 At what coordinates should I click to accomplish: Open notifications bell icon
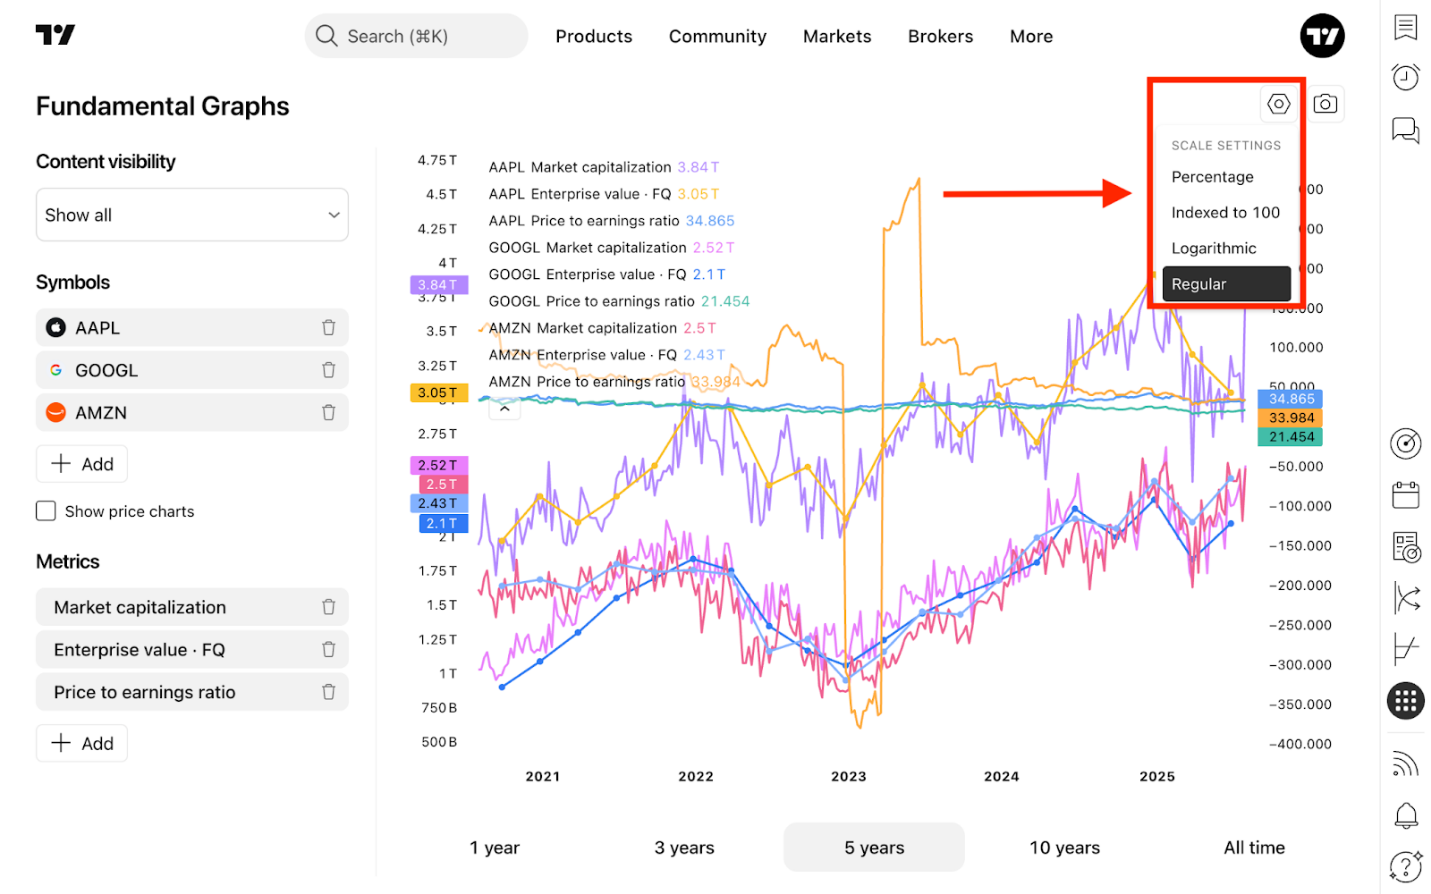1405,815
